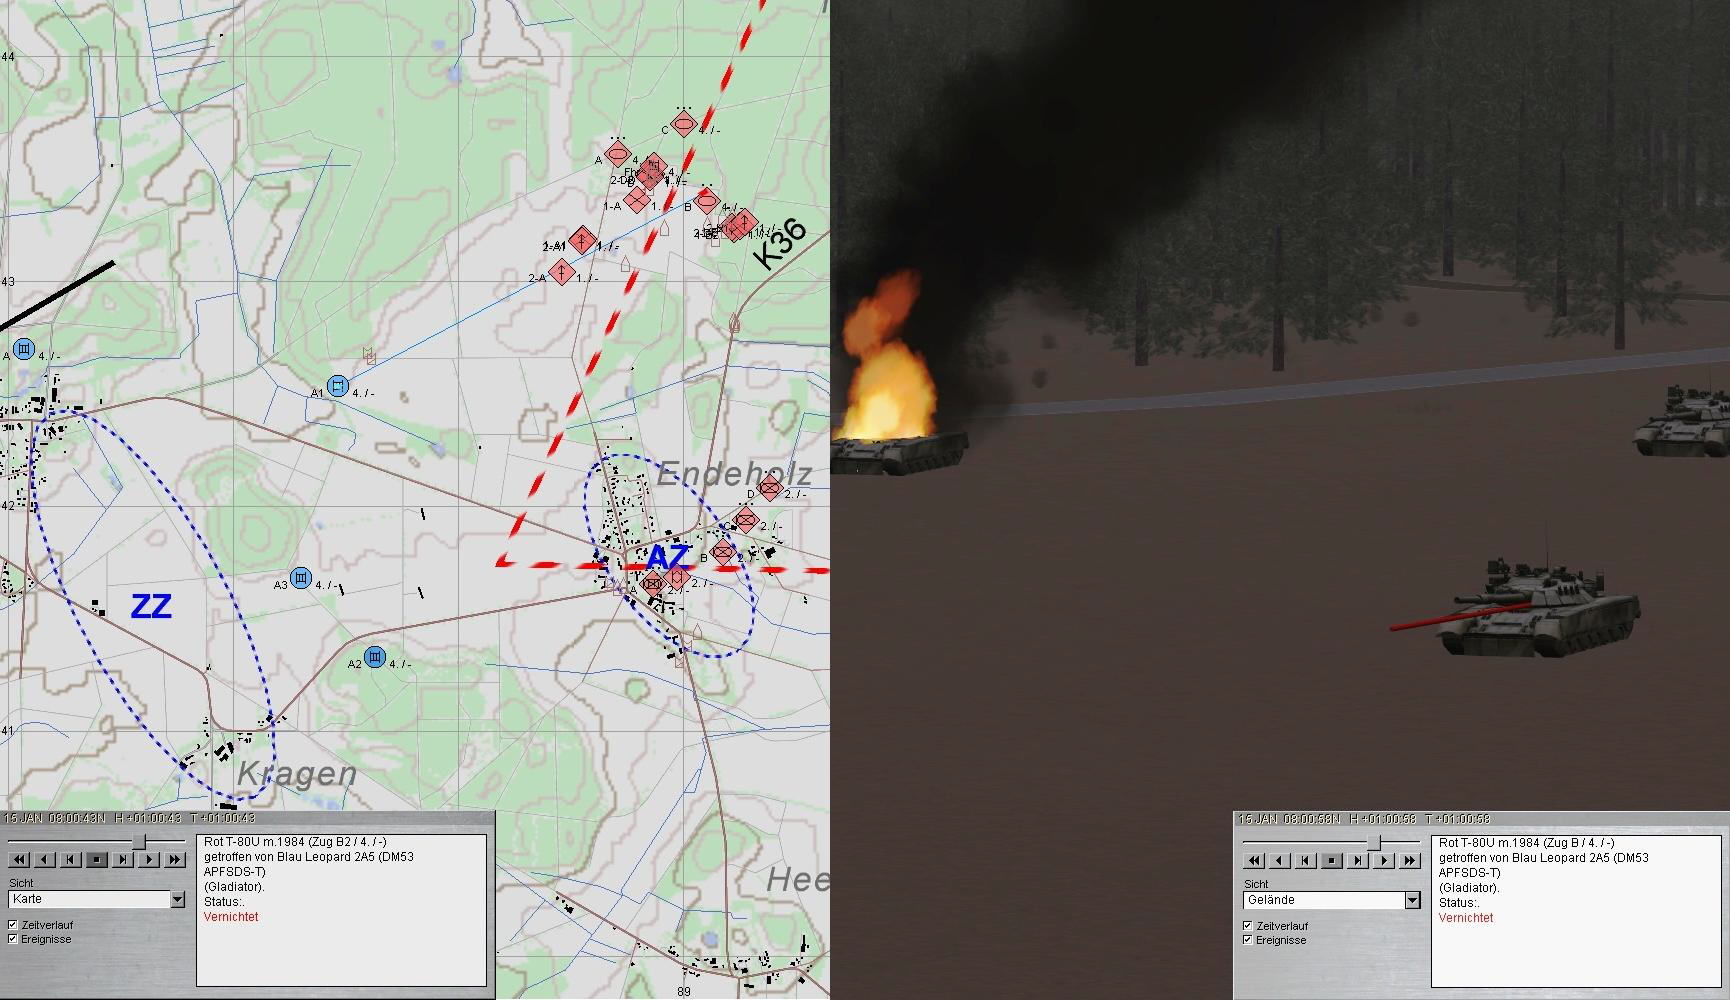Toggle Zeitverlauf checkbox in Gelände panel
The width and height of the screenshot is (1730, 1000).
tap(1248, 927)
